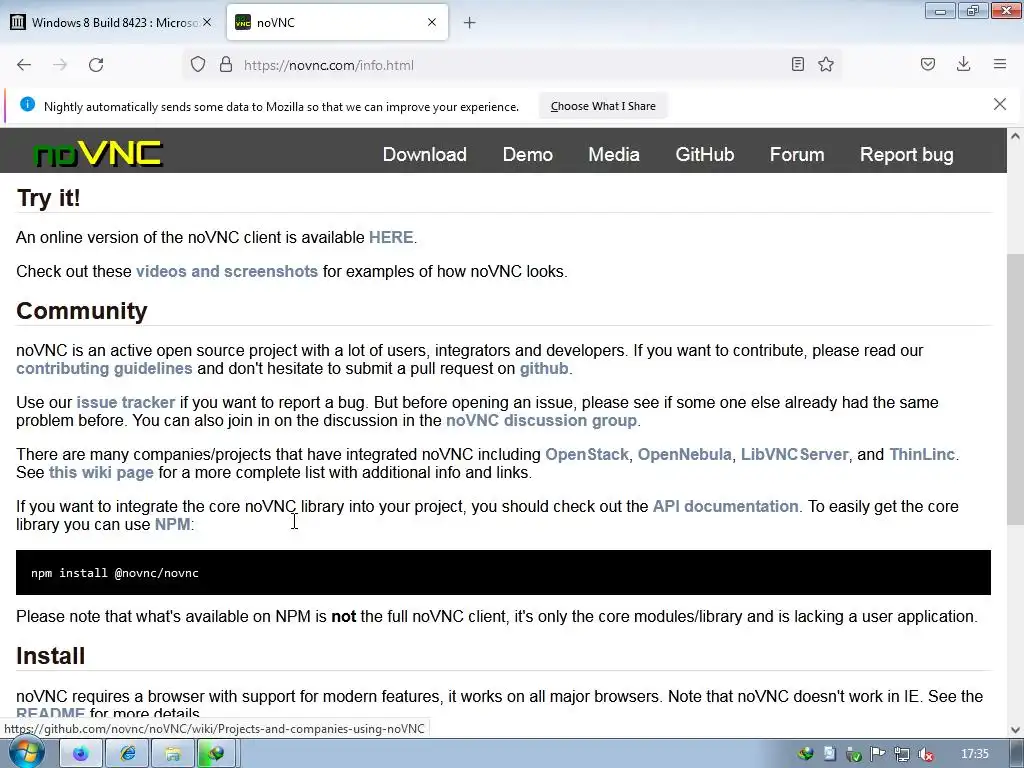This screenshot has width=1024, height=768.
Task: Click Choose What I Share button
Action: (603, 106)
